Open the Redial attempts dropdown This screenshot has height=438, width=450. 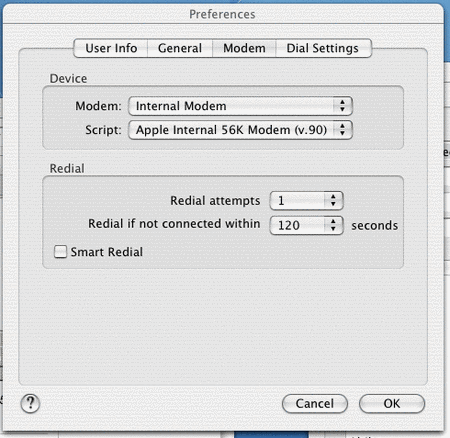point(306,201)
